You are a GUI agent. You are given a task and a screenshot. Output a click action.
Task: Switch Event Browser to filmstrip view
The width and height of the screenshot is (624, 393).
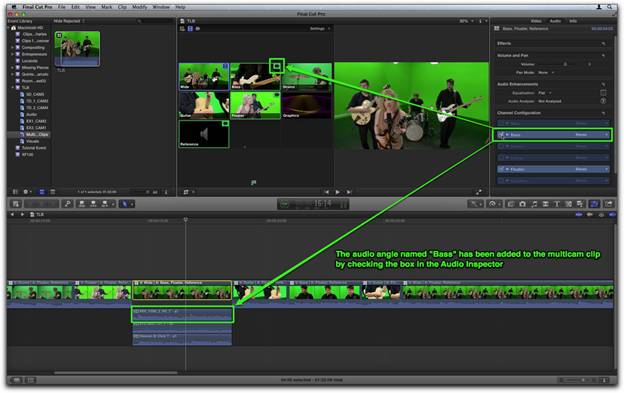click(x=41, y=192)
